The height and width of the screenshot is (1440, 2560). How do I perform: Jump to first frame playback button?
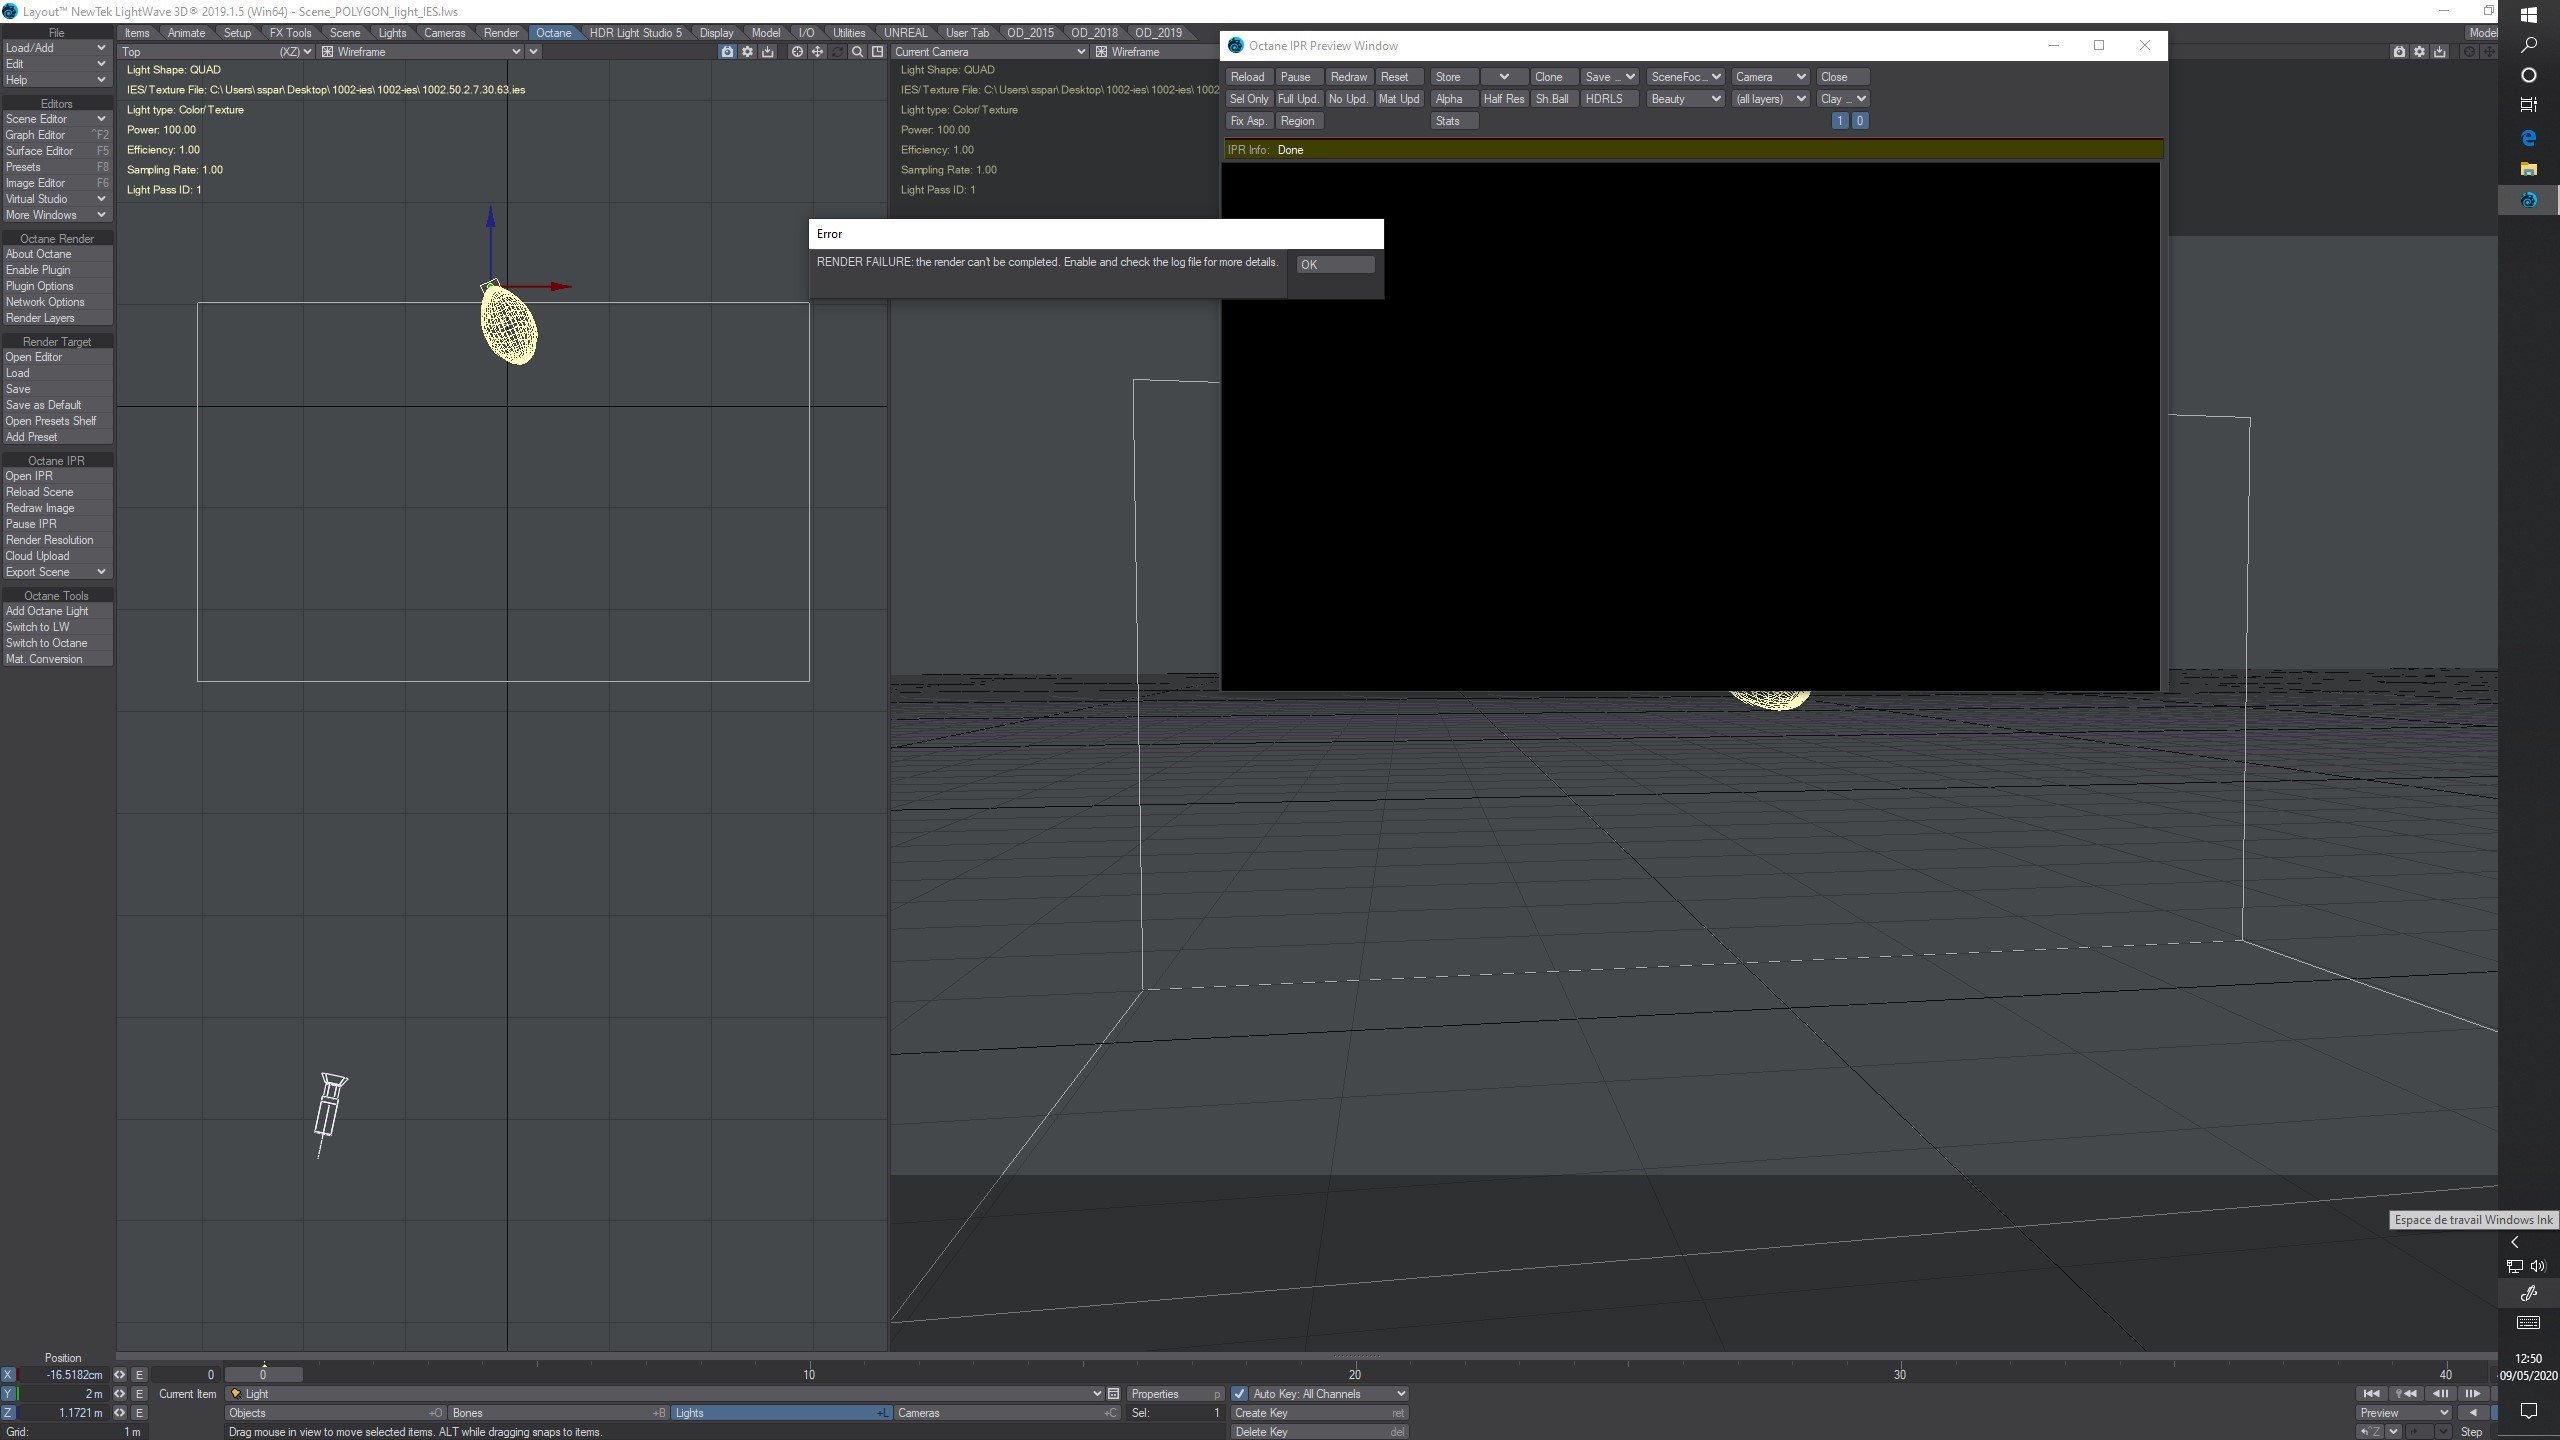[2371, 1394]
